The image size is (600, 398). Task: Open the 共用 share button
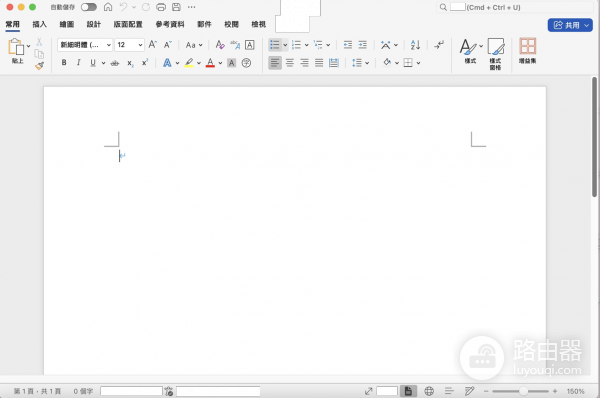click(x=570, y=25)
